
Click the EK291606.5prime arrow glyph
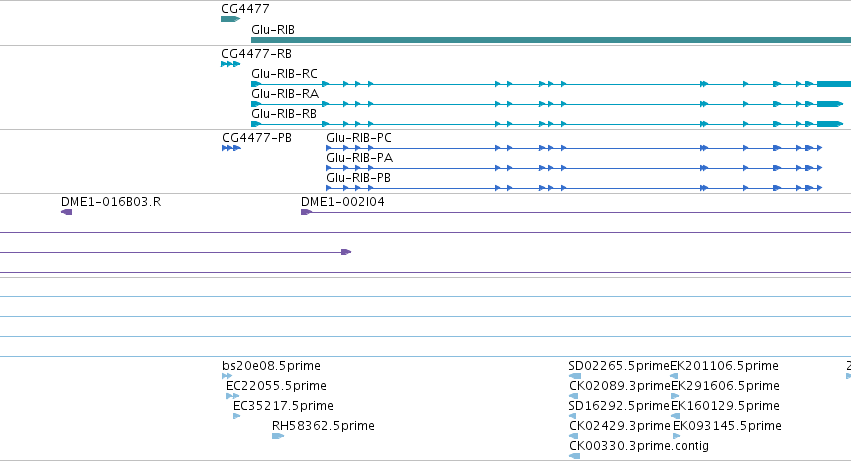(675, 396)
